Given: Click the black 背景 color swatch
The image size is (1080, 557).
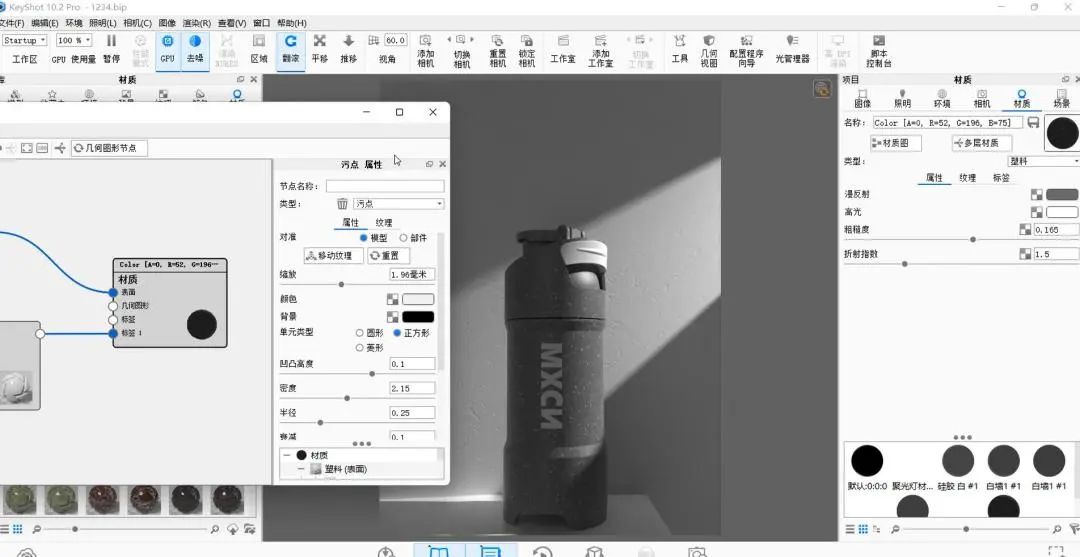Looking at the screenshot, I should coord(418,317).
